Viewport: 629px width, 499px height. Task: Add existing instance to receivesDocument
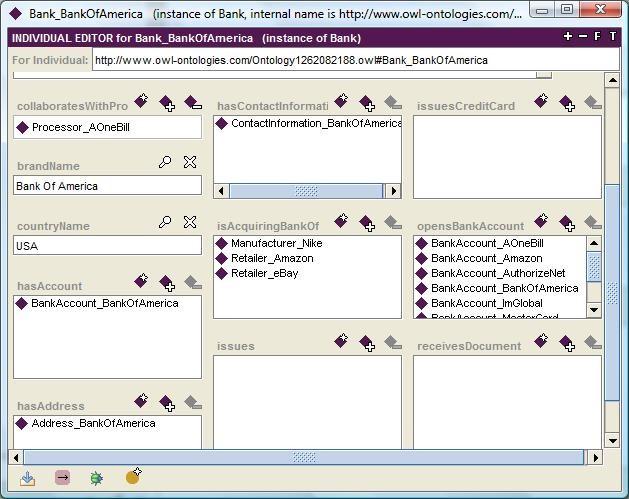[x=567, y=343]
